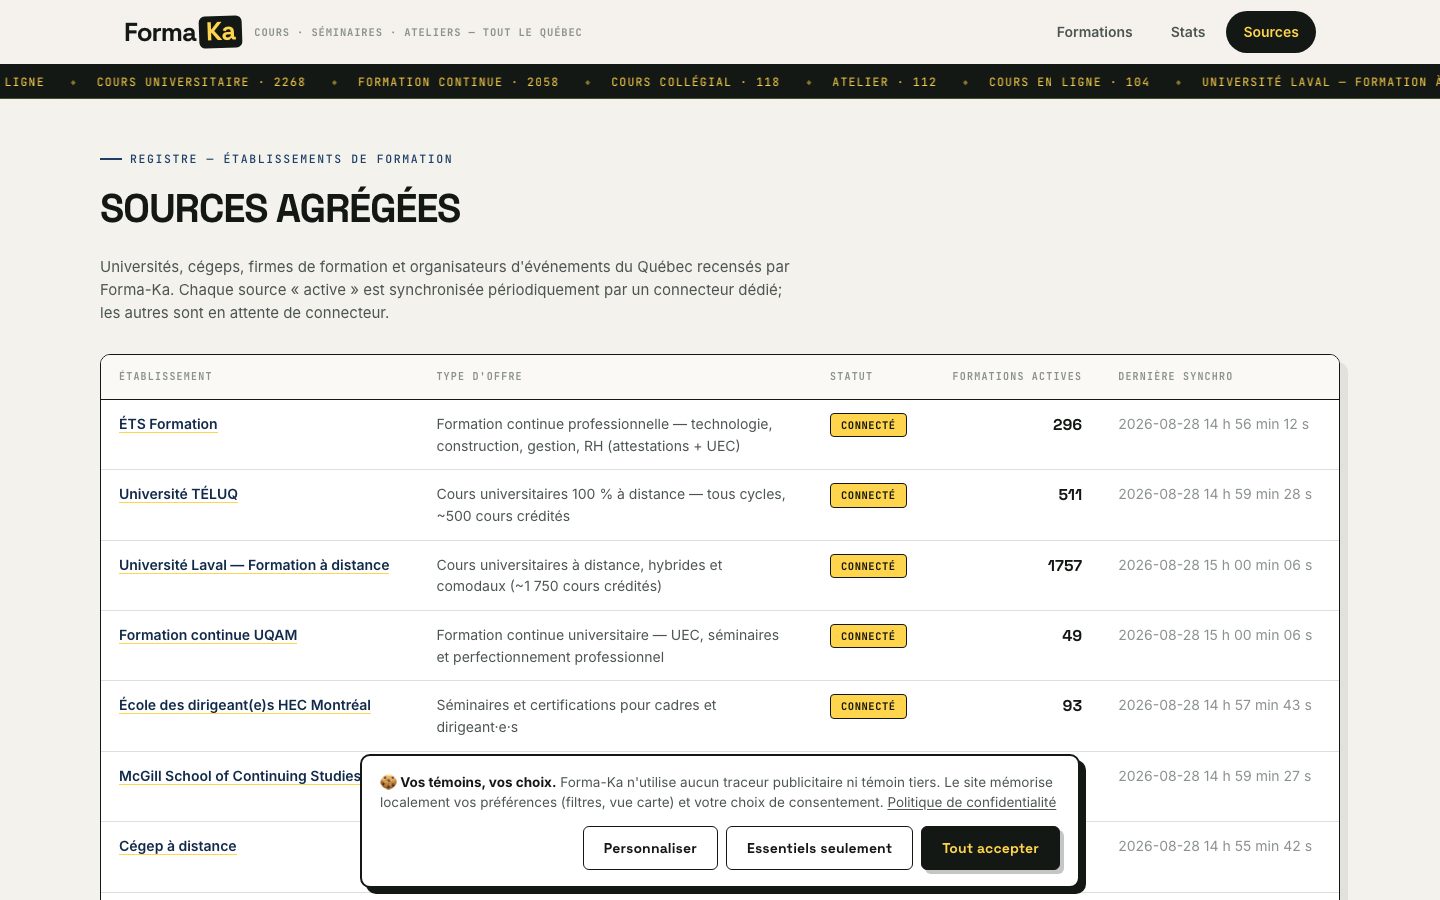Select the 296 active formations value
This screenshot has width=1440, height=900.
coord(1067,424)
